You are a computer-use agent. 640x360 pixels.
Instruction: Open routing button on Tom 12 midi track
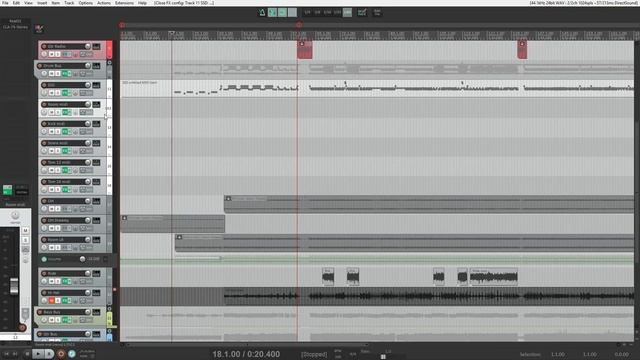tap(86, 170)
